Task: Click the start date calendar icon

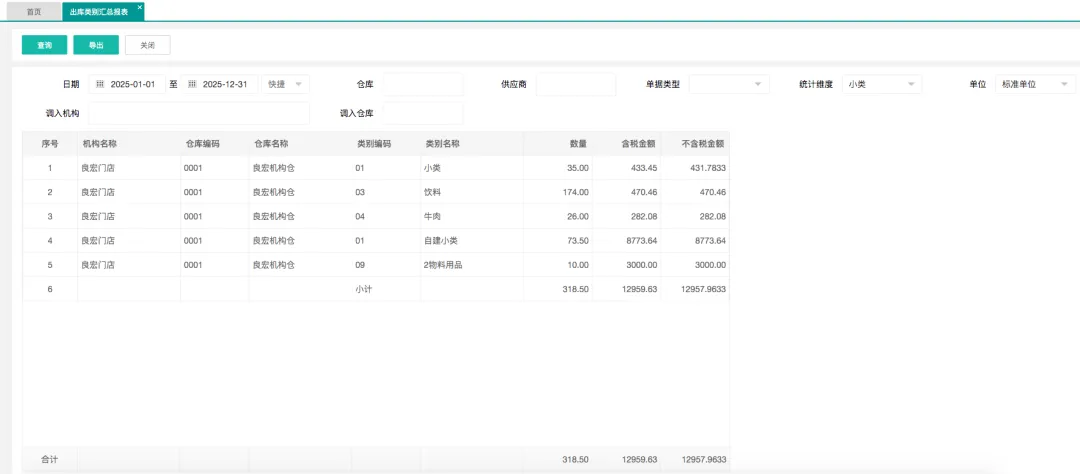Action: tap(100, 85)
